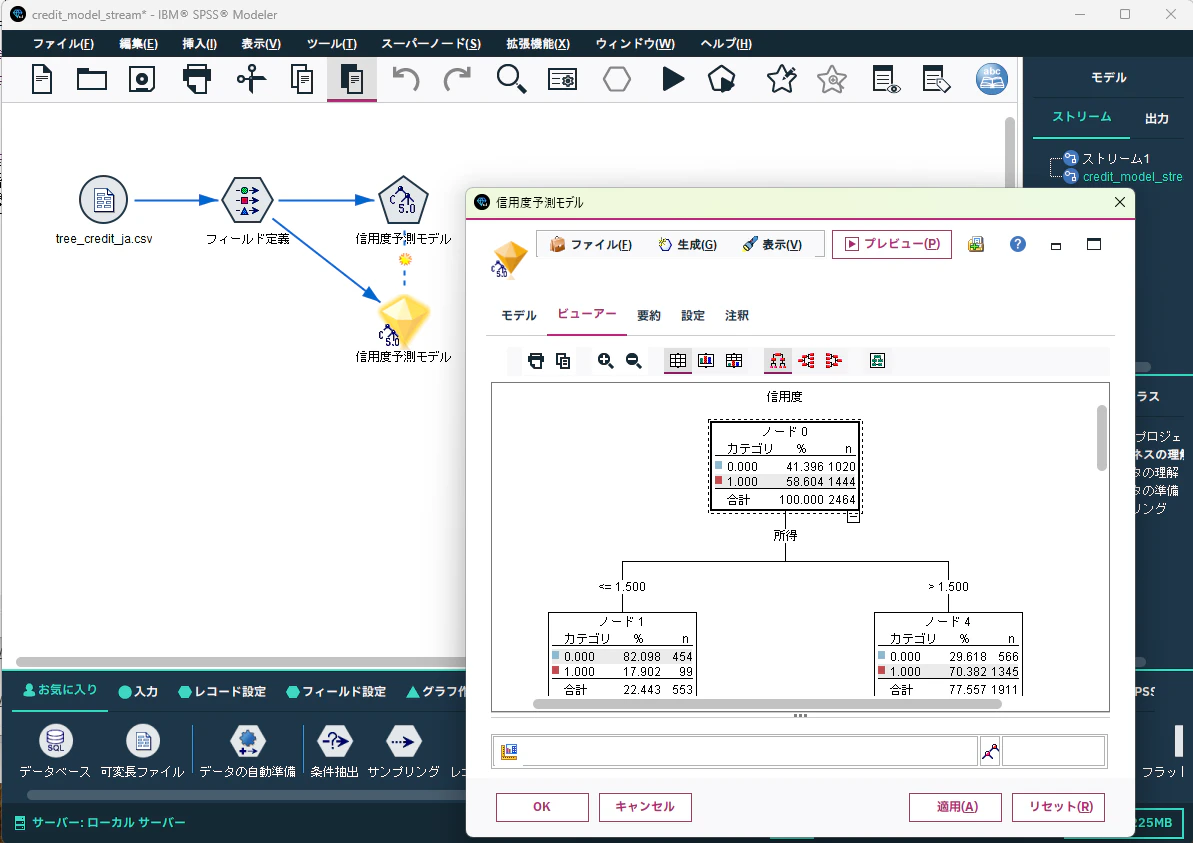Image resolution: width=1193 pixels, height=843 pixels.
Task: Click the print icon in main toolbar
Action: tap(197, 79)
